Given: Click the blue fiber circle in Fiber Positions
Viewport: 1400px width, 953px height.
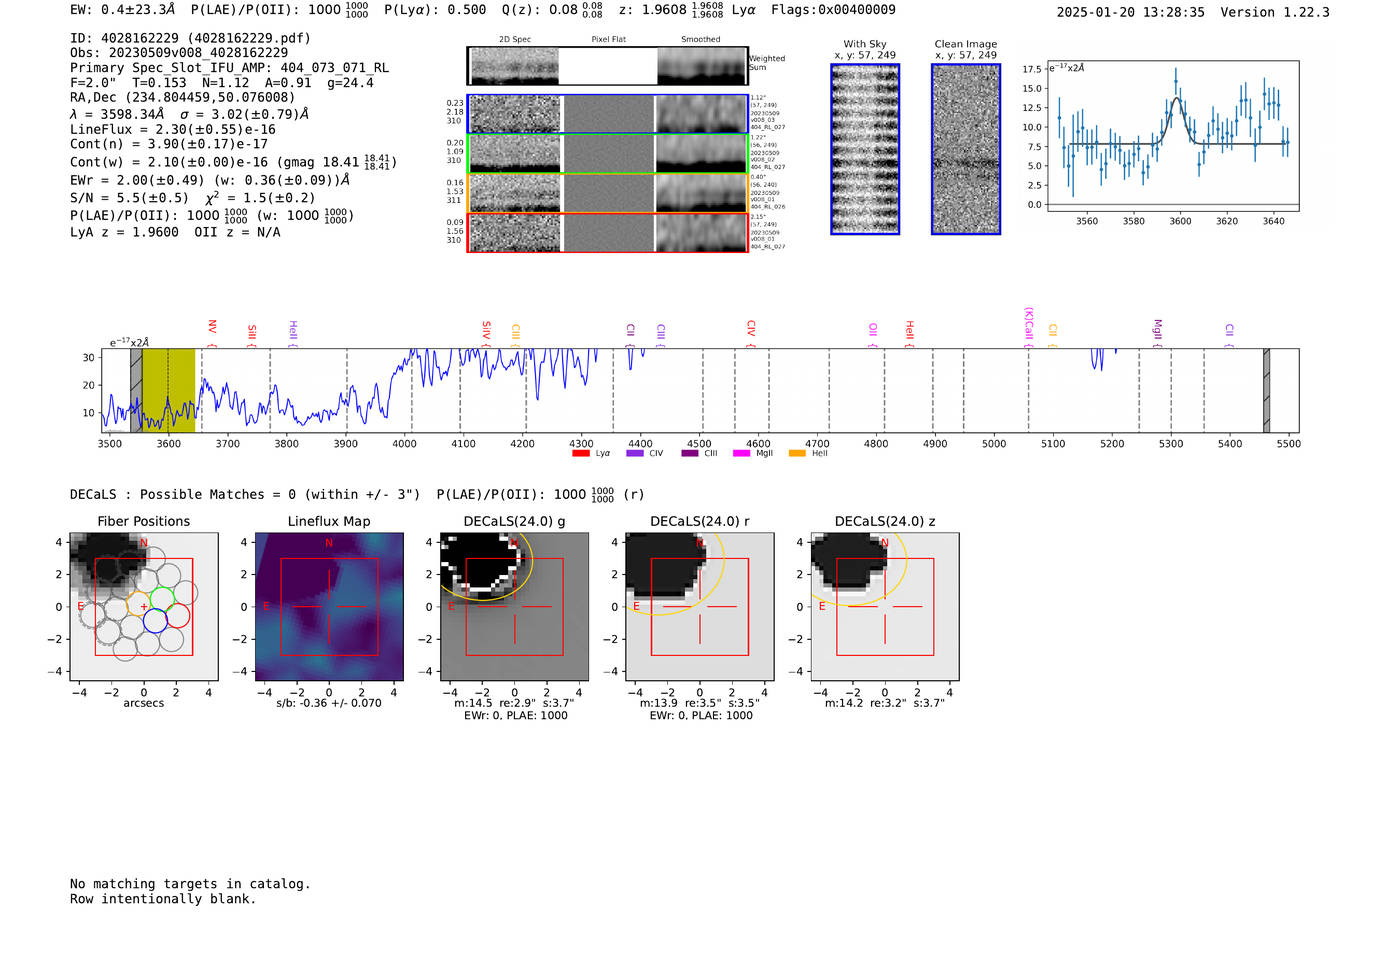Looking at the screenshot, I should pos(155,620).
